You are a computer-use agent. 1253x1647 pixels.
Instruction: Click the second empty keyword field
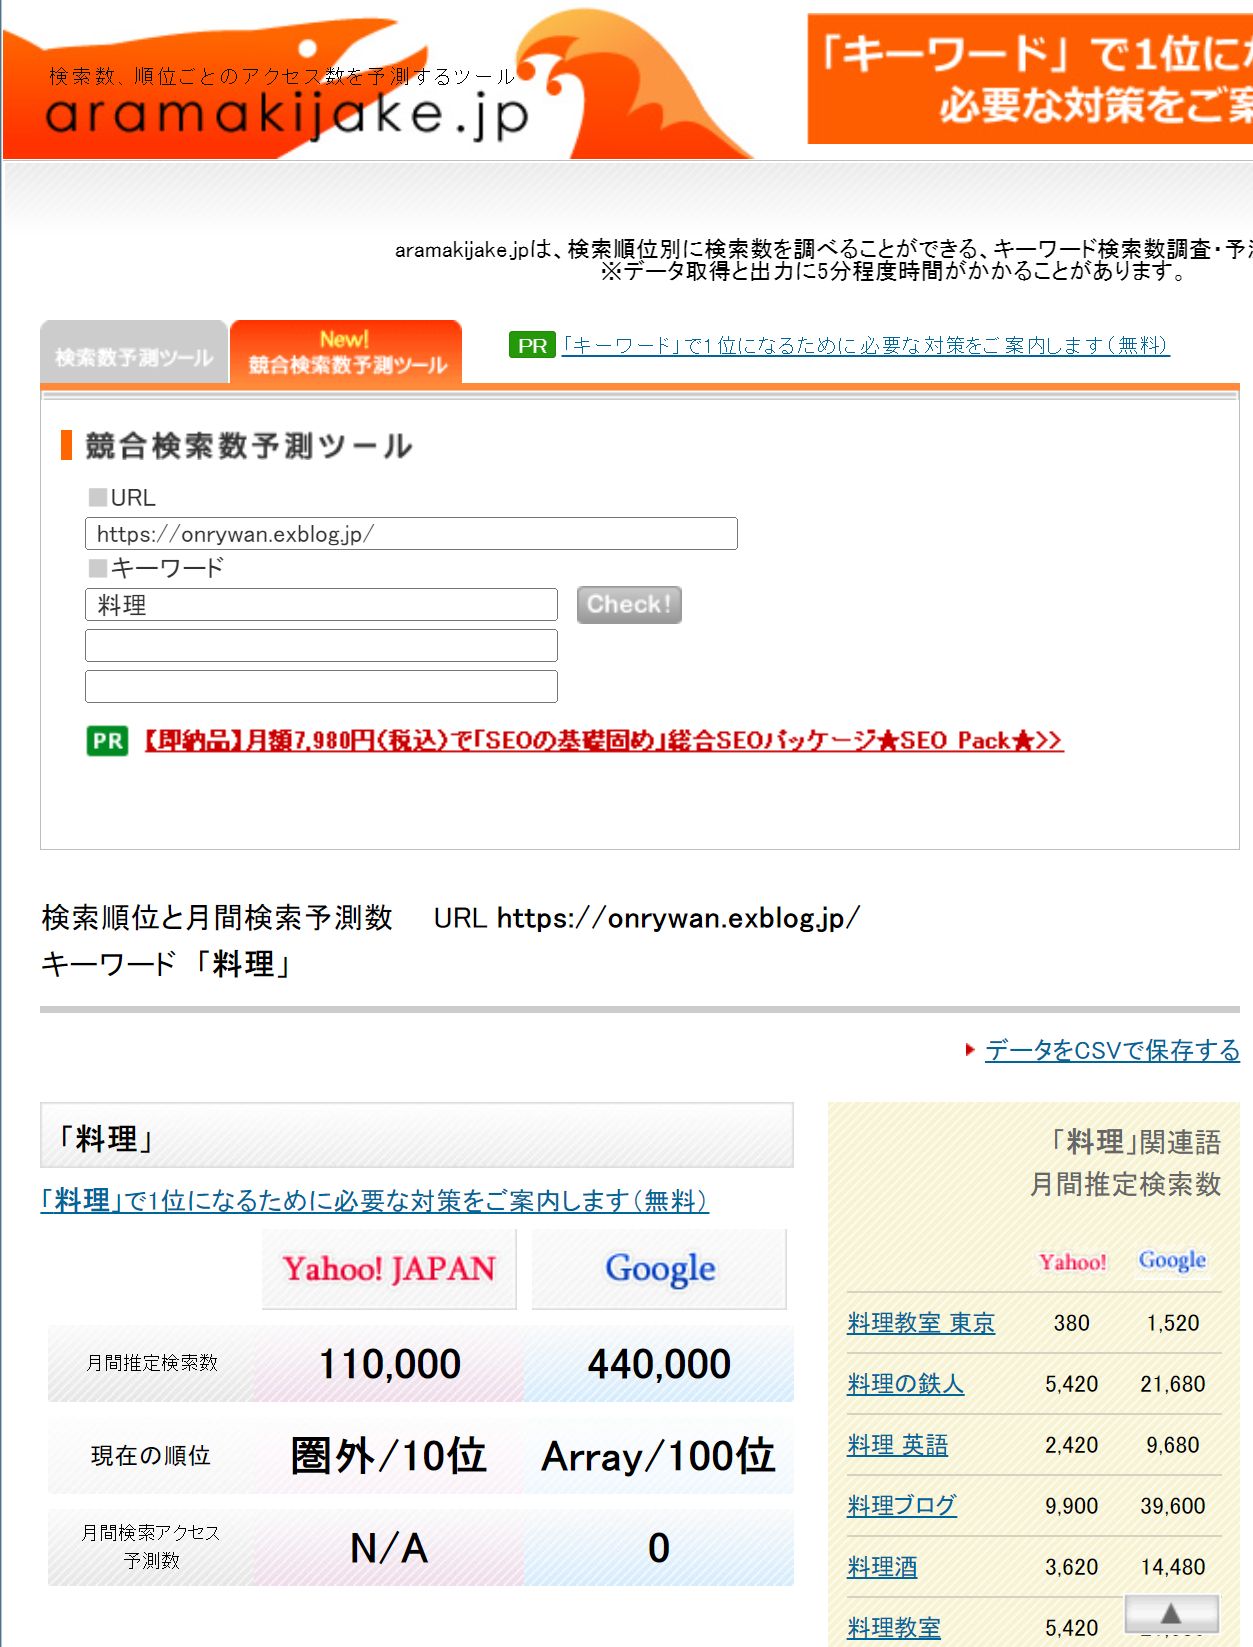[x=321, y=645]
